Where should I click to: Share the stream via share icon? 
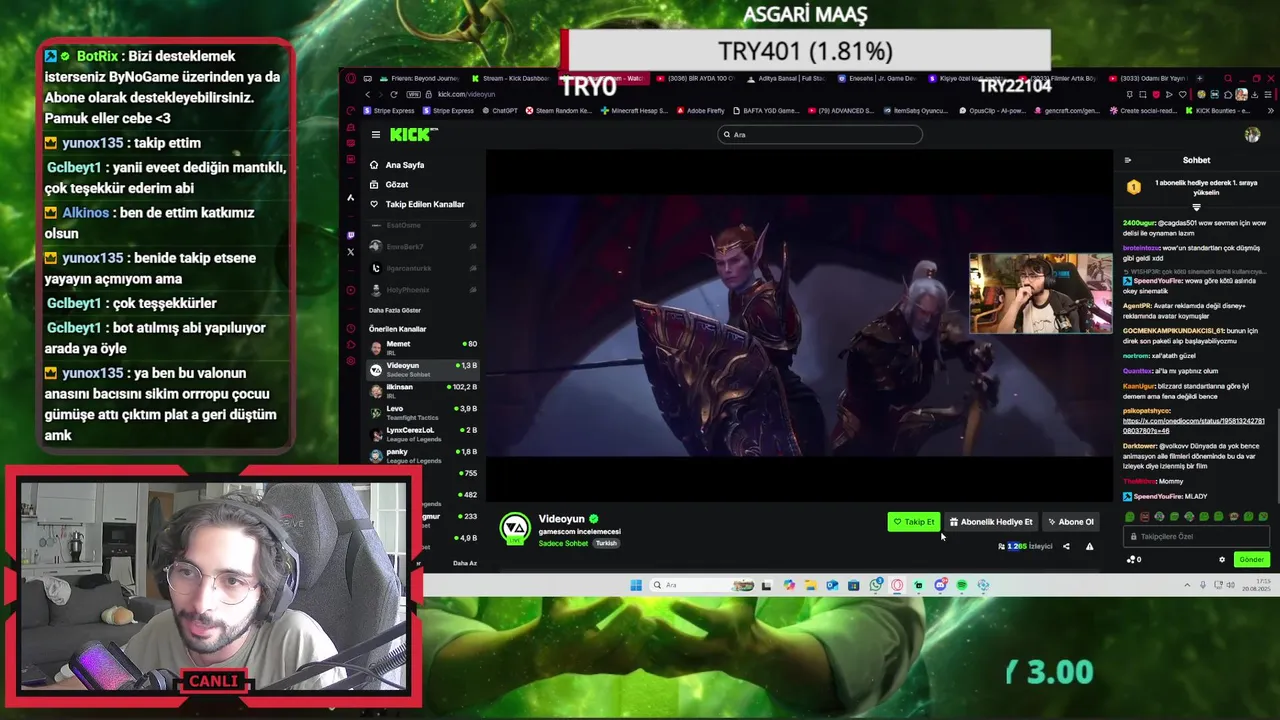click(1066, 546)
